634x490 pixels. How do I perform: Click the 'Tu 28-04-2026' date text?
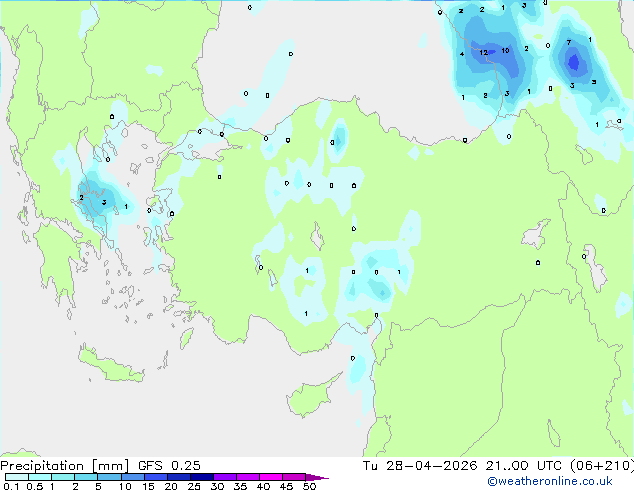(x=420, y=466)
